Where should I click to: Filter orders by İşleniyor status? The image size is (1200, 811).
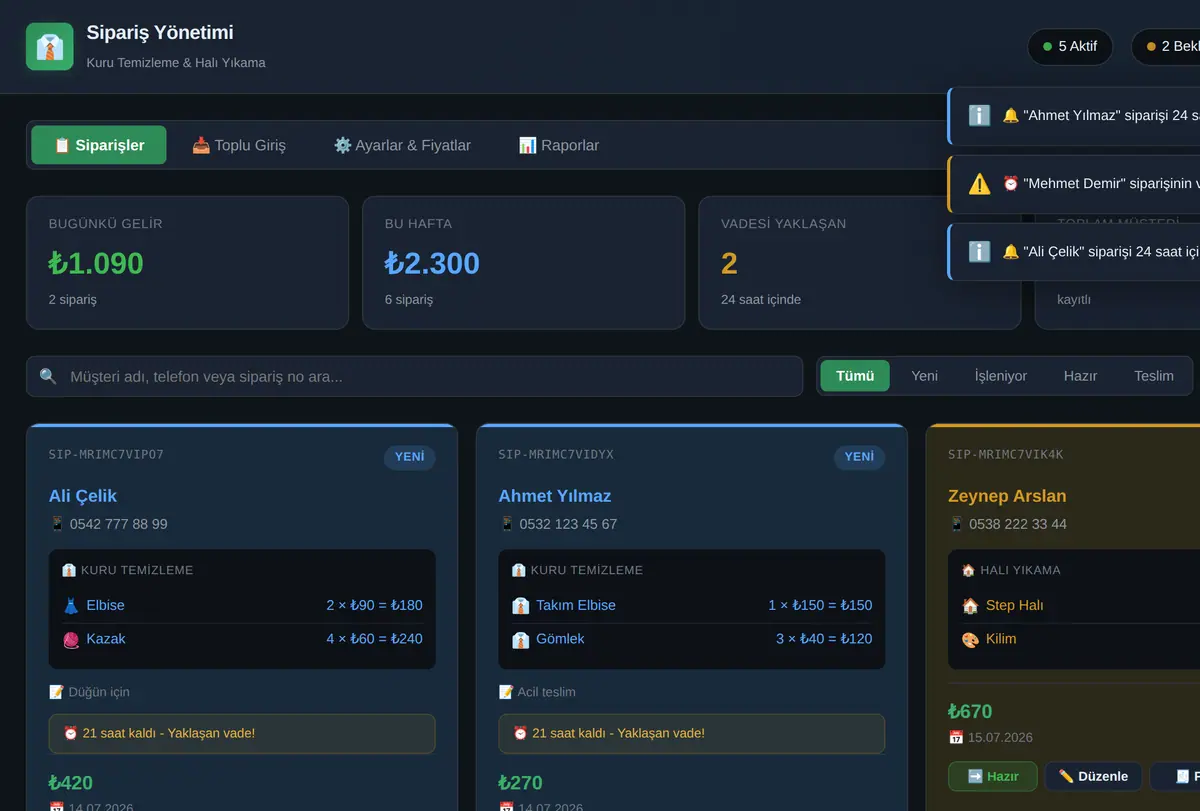click(1001, 376)
